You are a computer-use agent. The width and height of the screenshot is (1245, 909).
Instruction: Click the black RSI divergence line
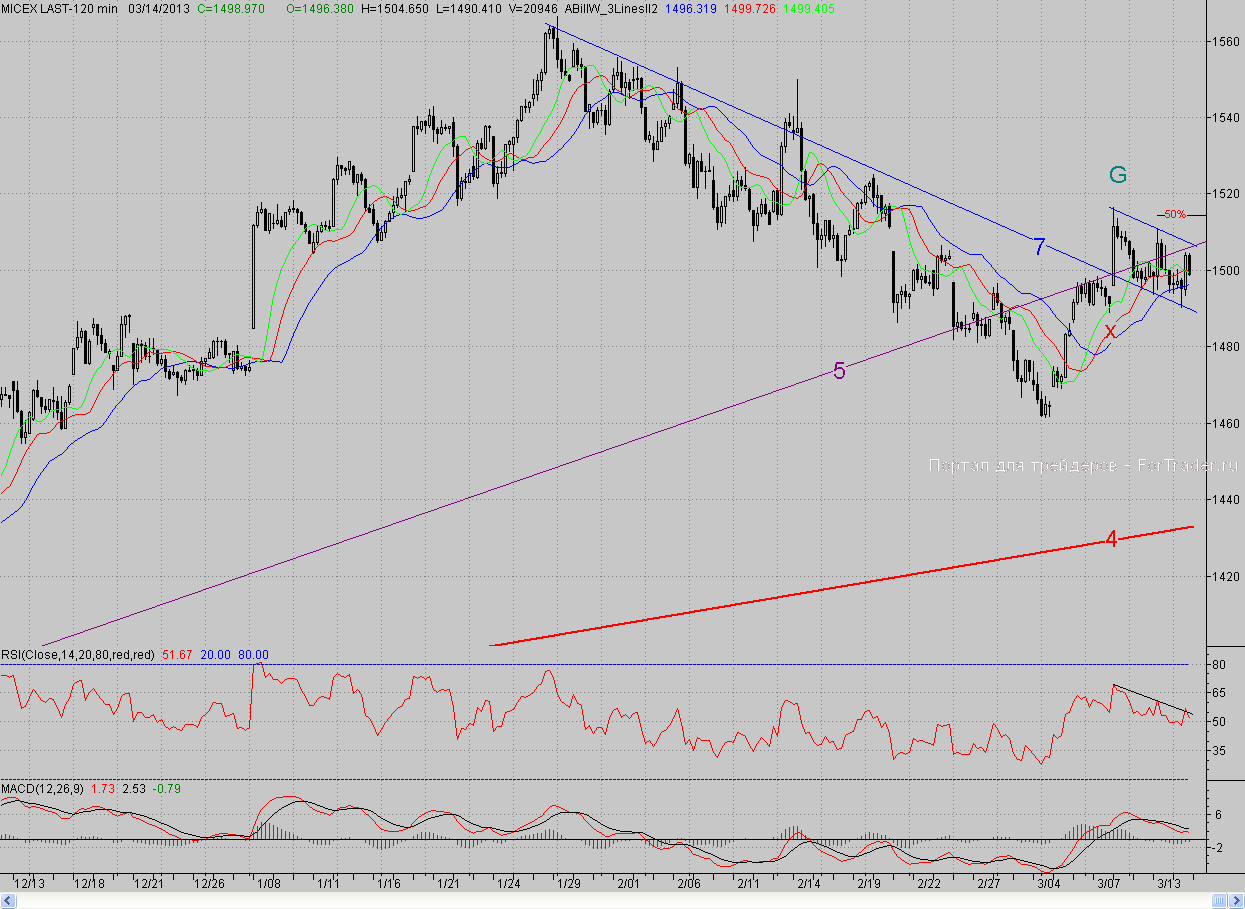(1150, 698)
